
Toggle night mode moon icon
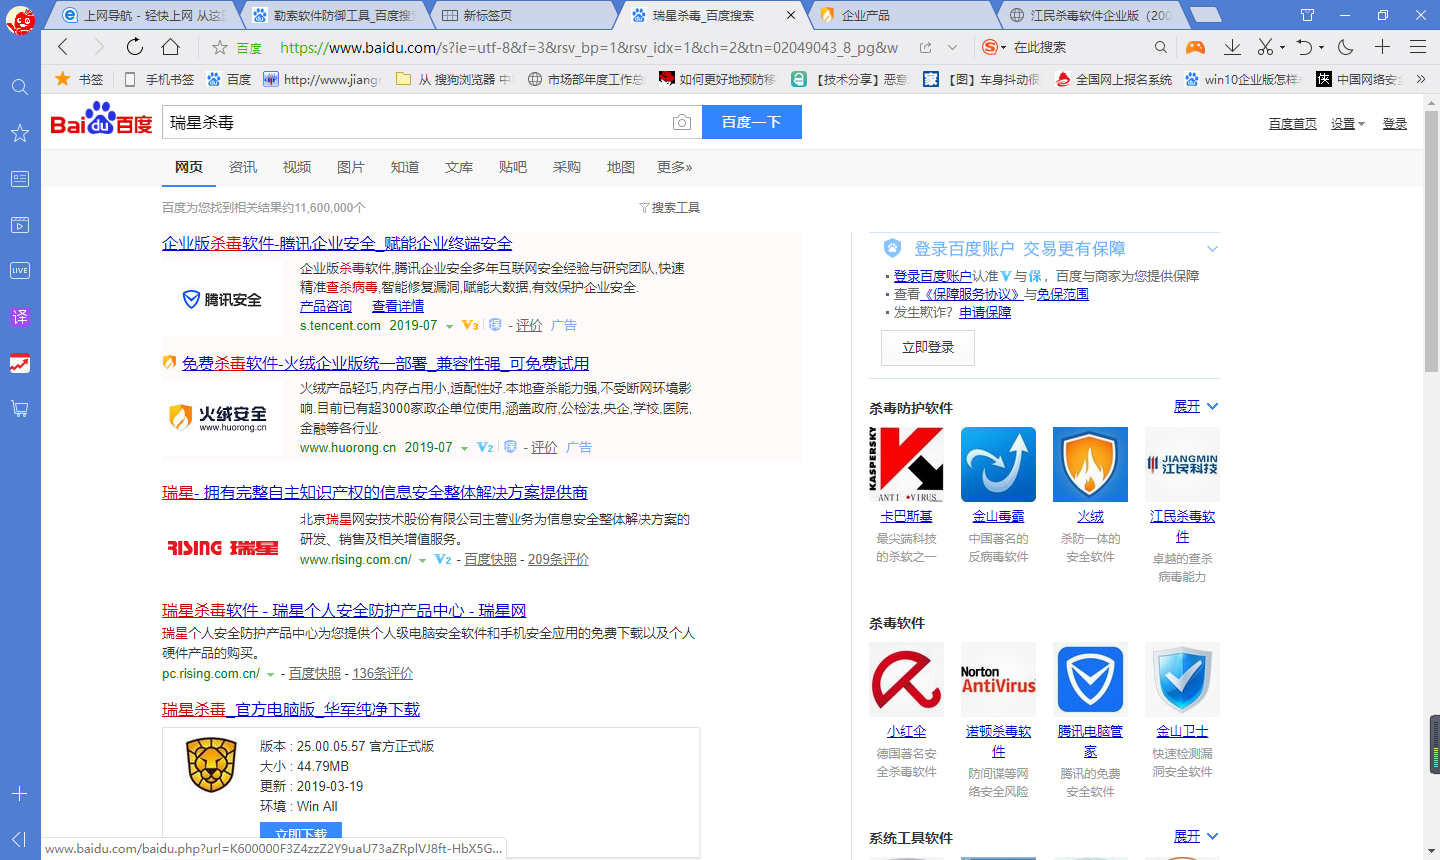[1346, 47]
